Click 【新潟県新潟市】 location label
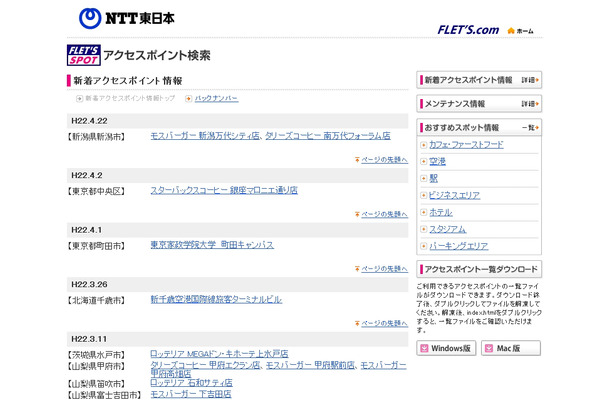610x400 pixels. click(97, 137)
